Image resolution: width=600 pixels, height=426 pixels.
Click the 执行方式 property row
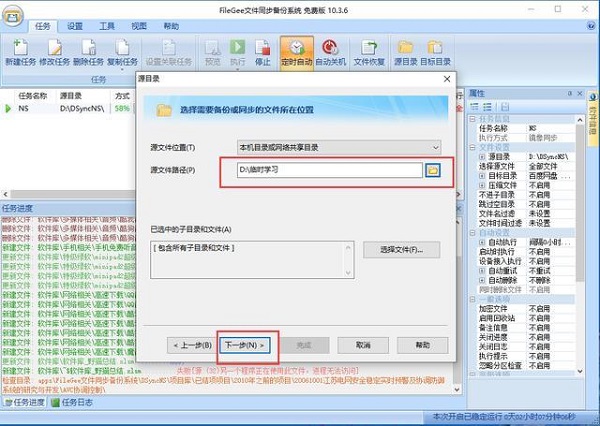pyautogui.click(x=526, y=138)
